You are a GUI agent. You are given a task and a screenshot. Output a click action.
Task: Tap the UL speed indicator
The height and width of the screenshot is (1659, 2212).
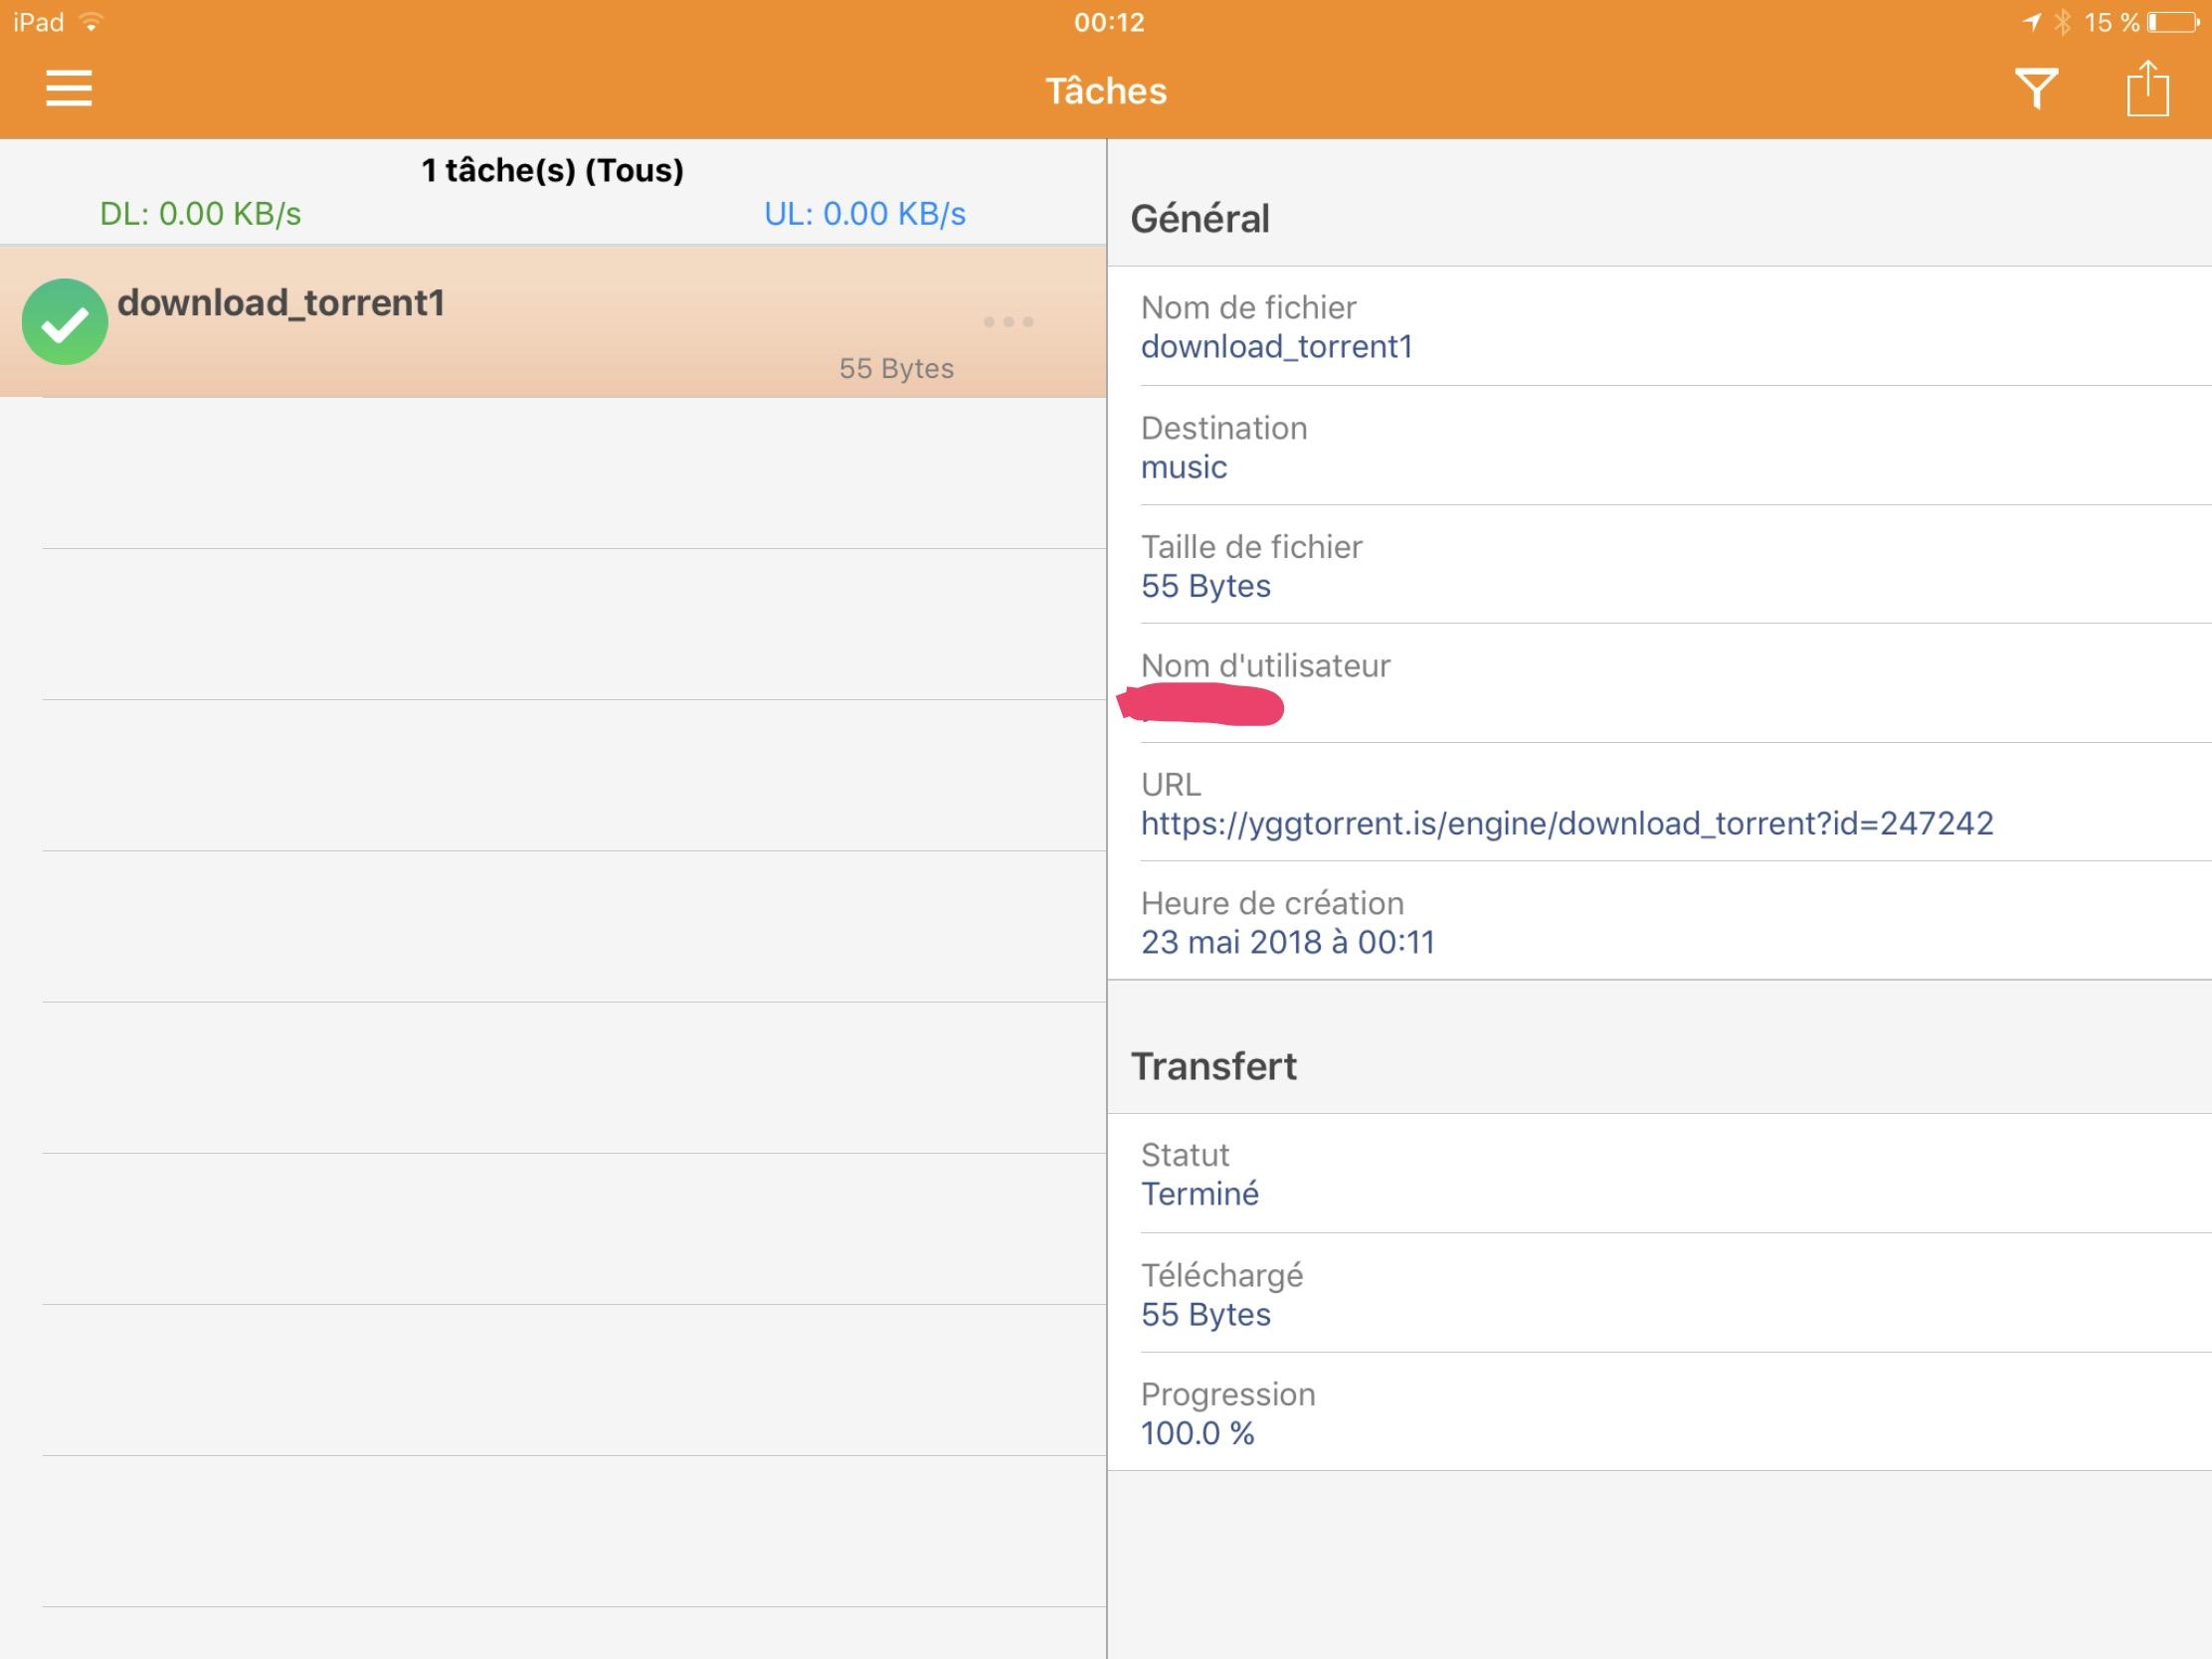tap(864, 214)
